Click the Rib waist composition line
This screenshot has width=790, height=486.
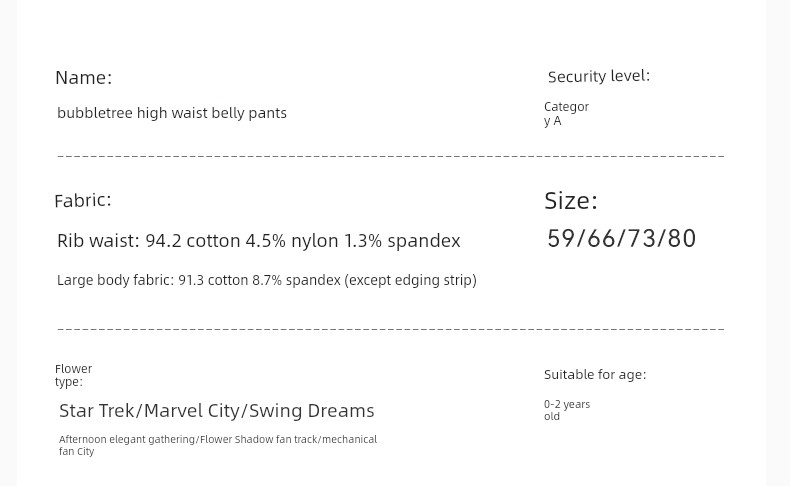coord(258,241)
